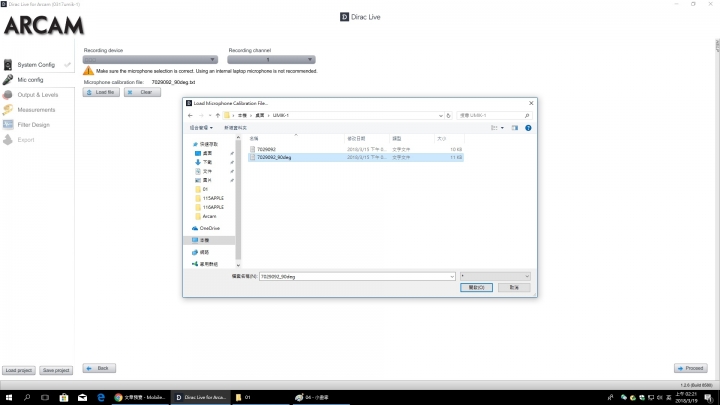Click the Size column header

coord(449,138)
